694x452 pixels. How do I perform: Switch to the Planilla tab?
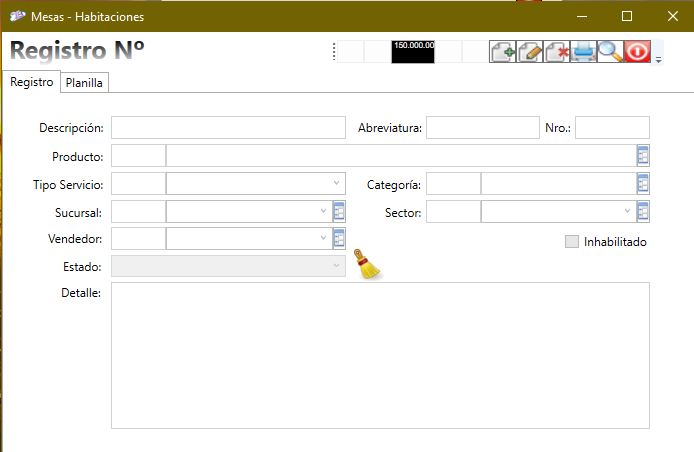point(84,82)
